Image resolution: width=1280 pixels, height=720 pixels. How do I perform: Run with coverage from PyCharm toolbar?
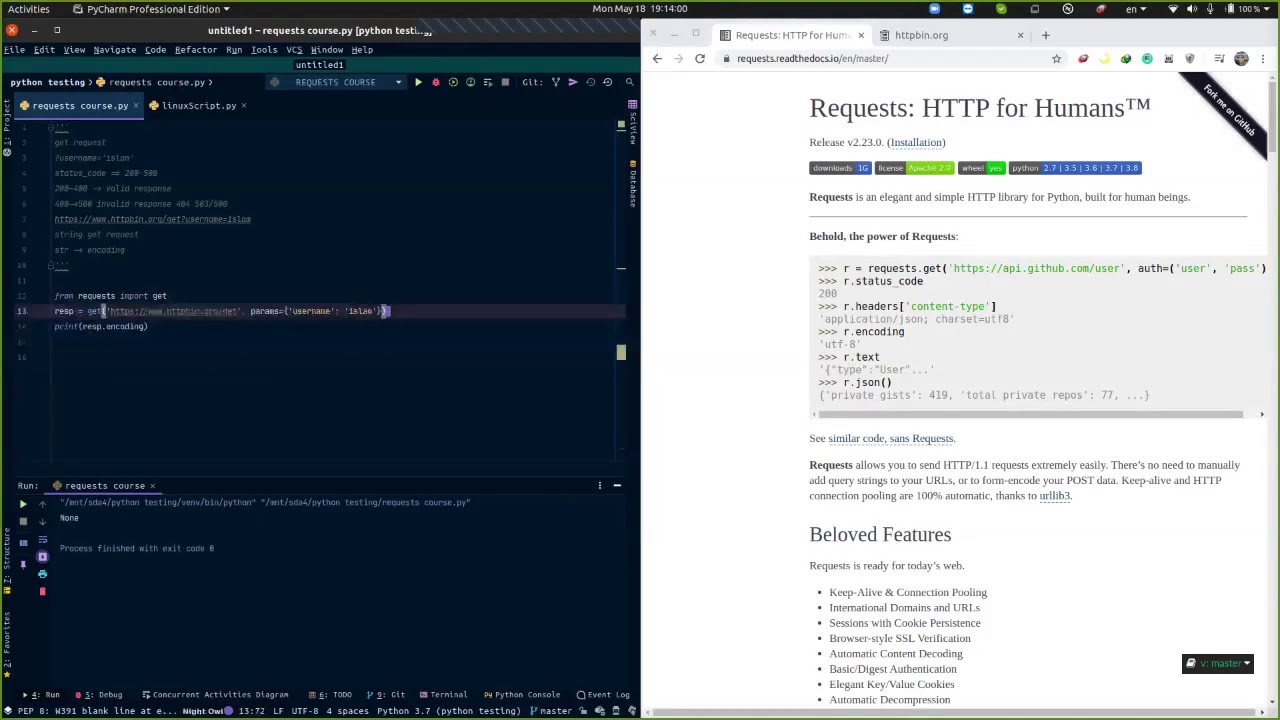pyautogui.click(x=453, y=82)
